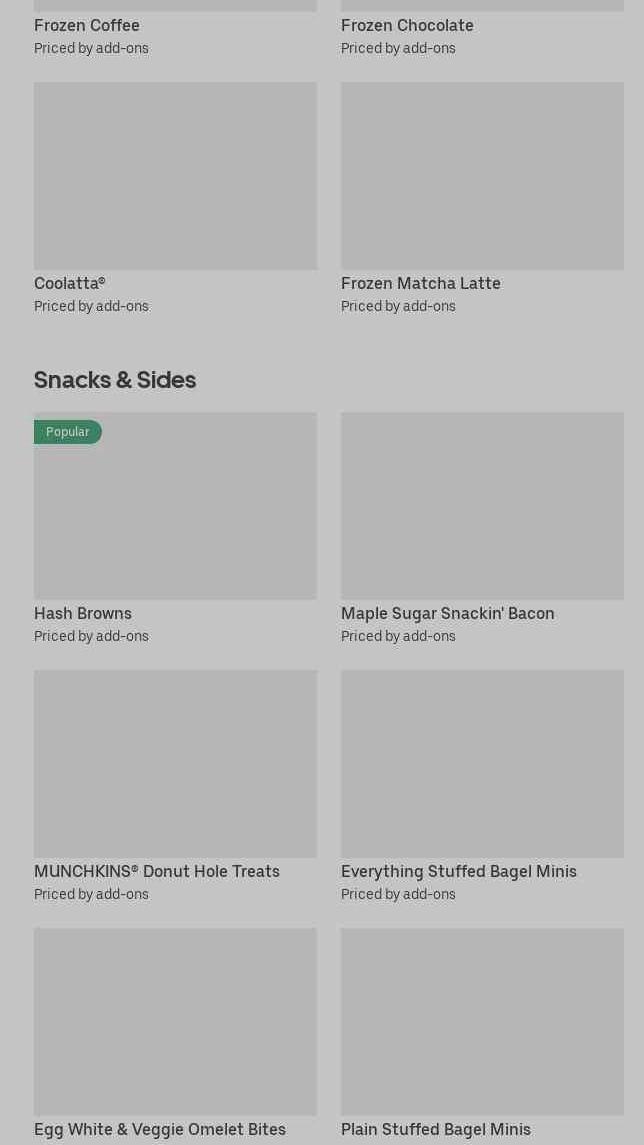The image size is (644, 1145).
Task: Open Everything Stuffed Bagel Minis image
Action: [x=482, y=763]
